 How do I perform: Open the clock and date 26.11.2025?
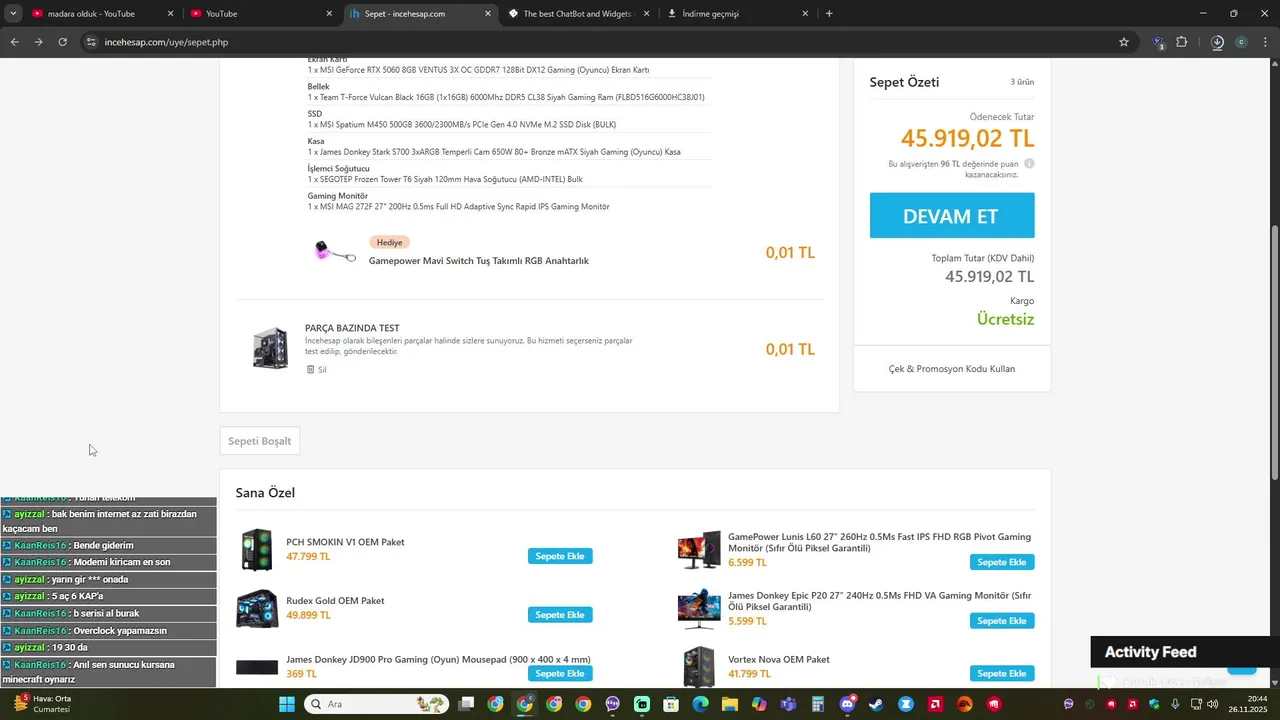(1250, 704)
